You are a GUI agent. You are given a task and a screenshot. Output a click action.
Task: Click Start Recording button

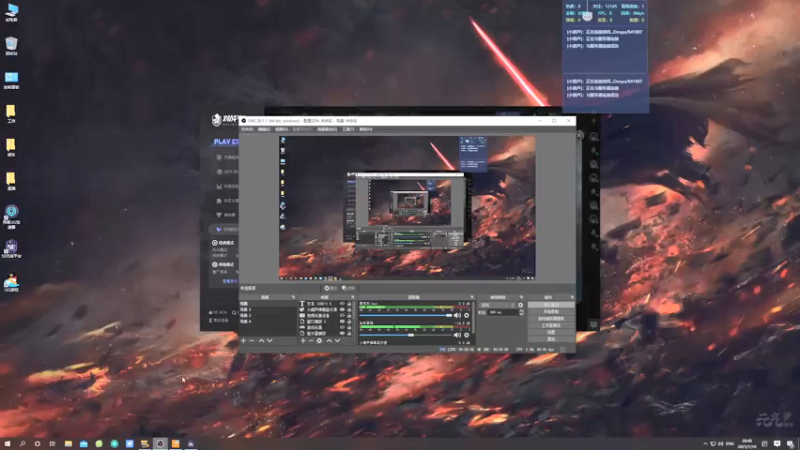point(551,311)
